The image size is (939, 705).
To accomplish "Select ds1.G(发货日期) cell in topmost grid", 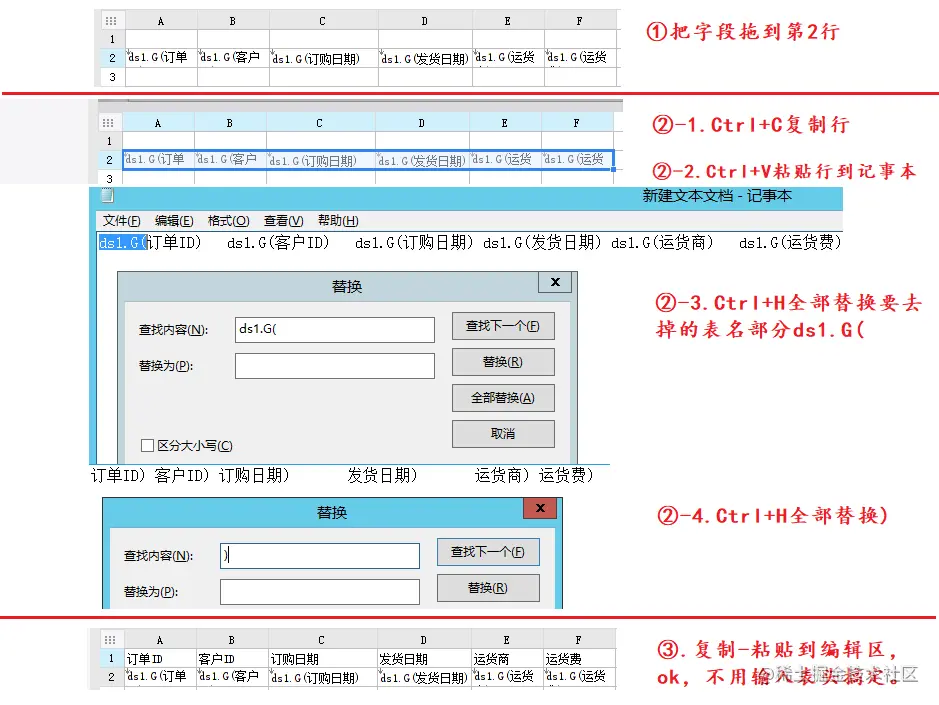I will tap(425, 58).
